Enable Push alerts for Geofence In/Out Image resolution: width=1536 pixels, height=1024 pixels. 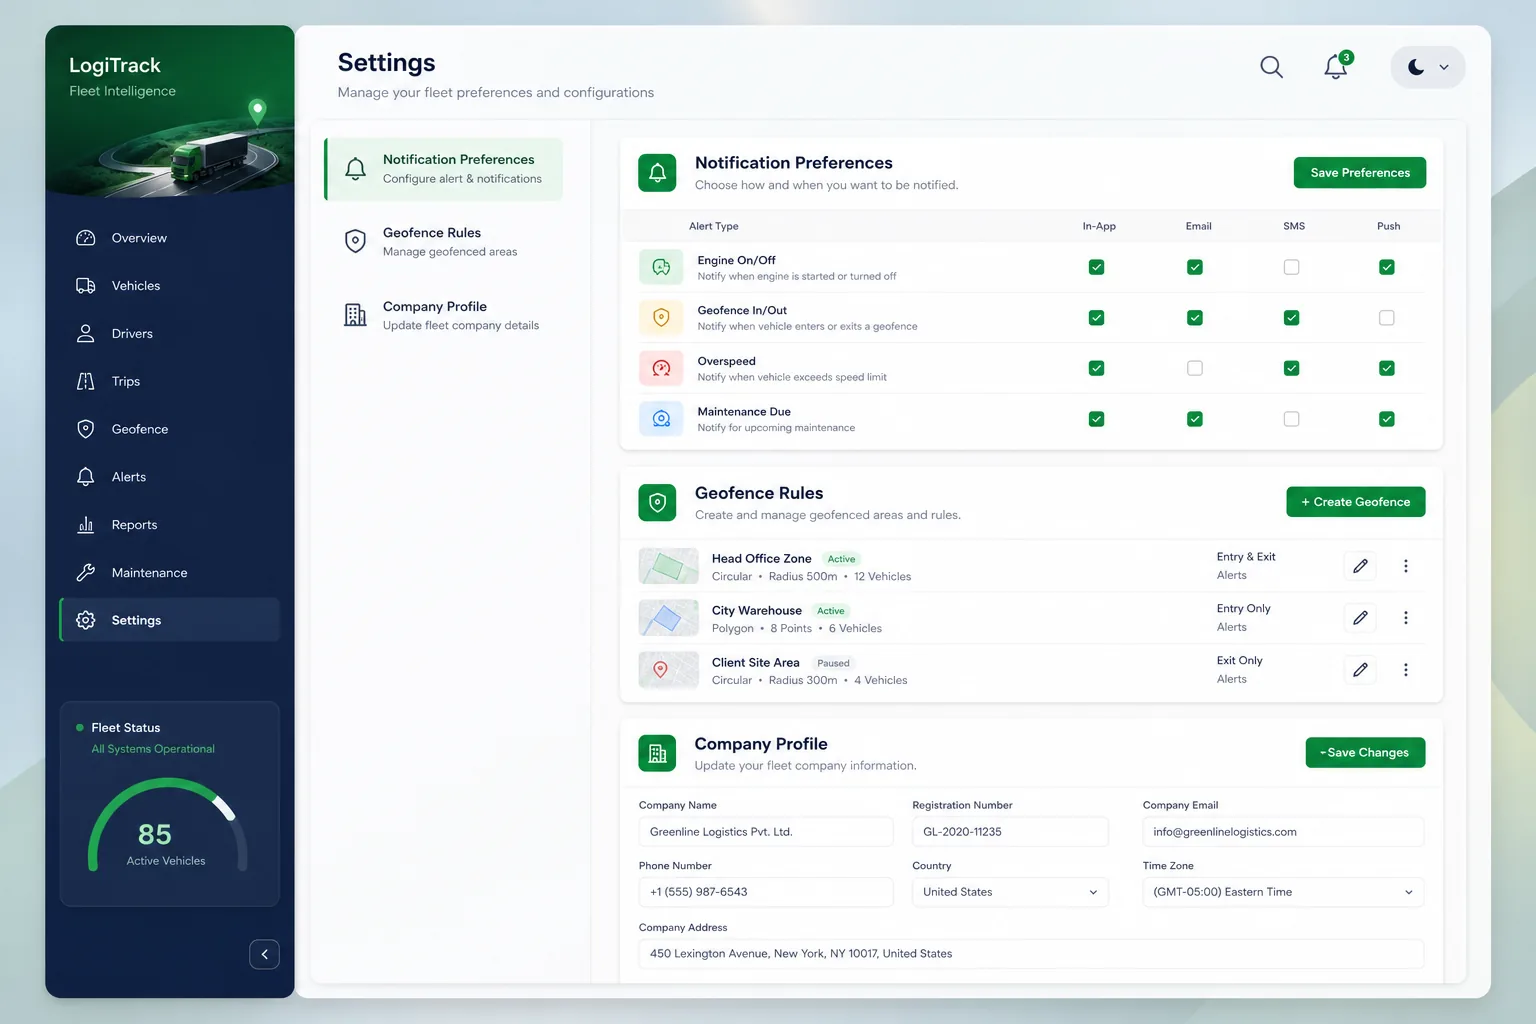point(1387,318)
